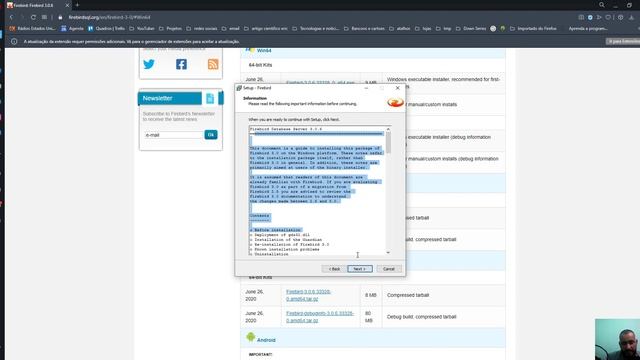Click the browser search magnifier icon
640x360 pixels.
[602, 5]
